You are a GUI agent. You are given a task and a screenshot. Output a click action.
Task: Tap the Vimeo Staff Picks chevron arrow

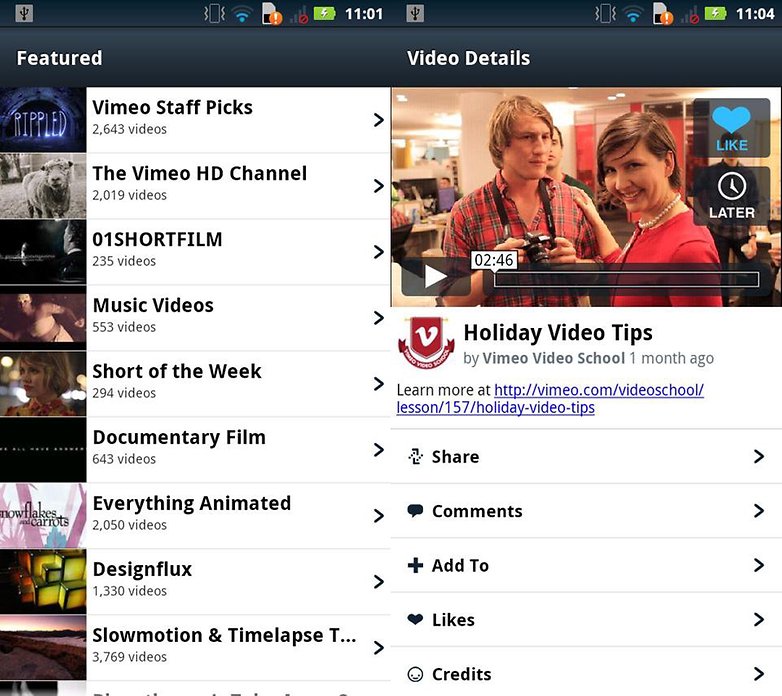tap(379, 120)
